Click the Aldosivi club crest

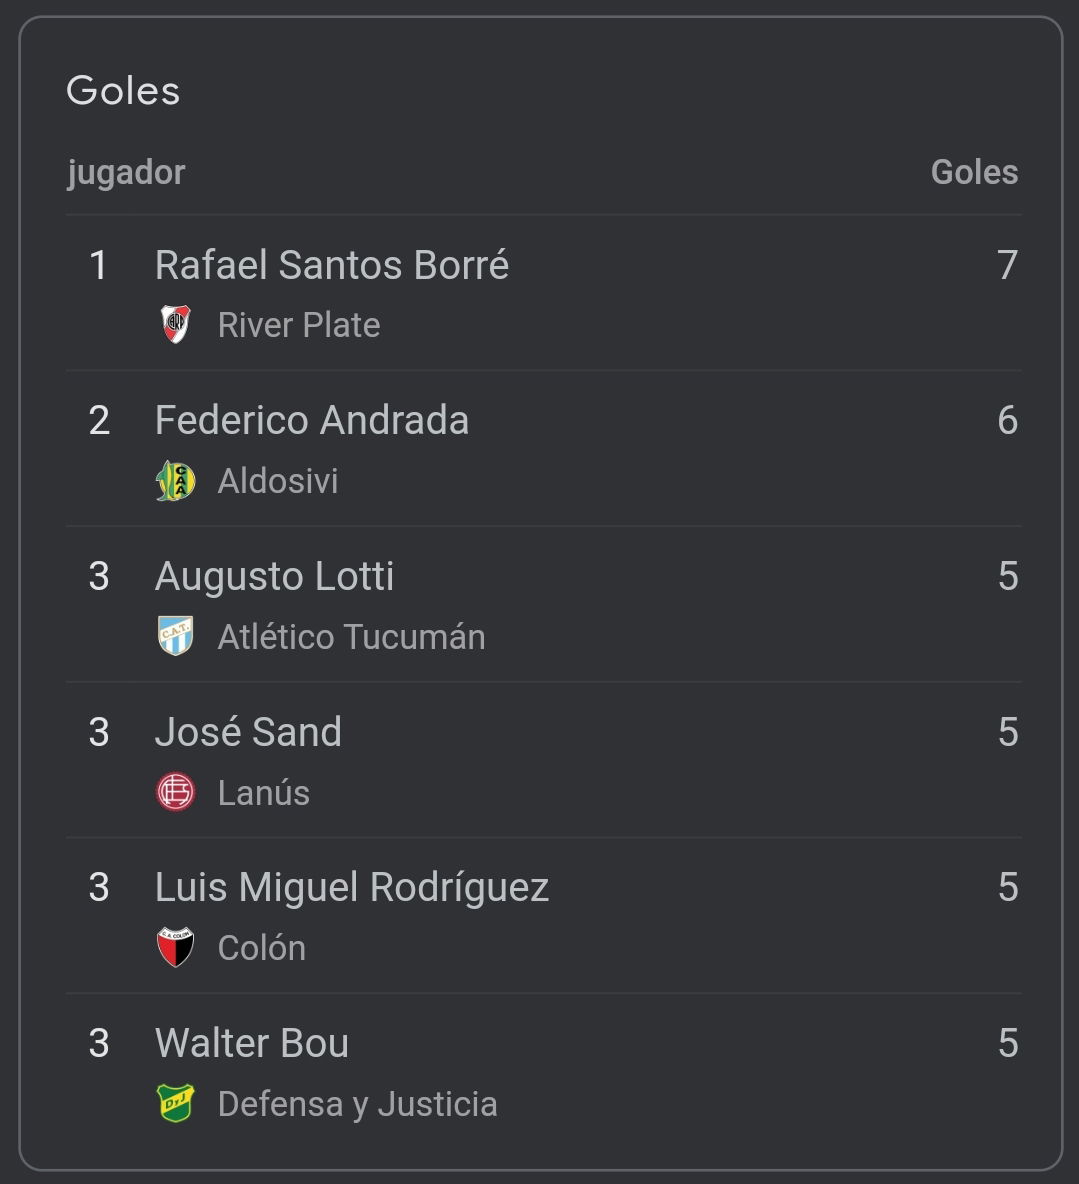coord(175,481)
